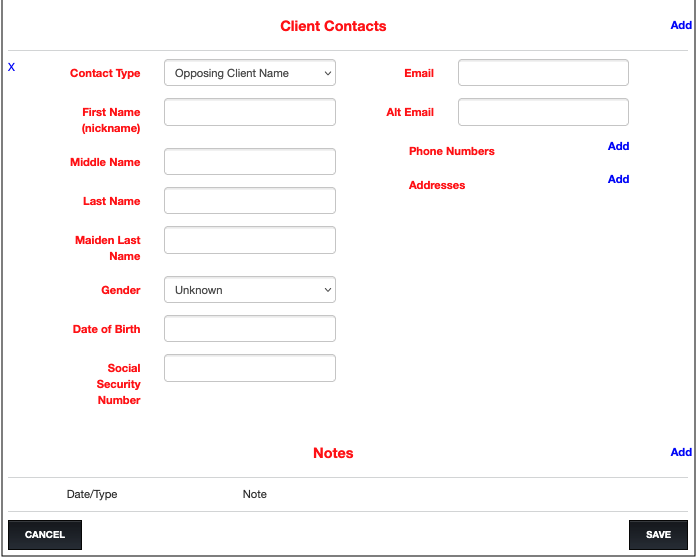Click the Date of Birth field
Viewport: 696px width, 558px height.
(249, 329)
